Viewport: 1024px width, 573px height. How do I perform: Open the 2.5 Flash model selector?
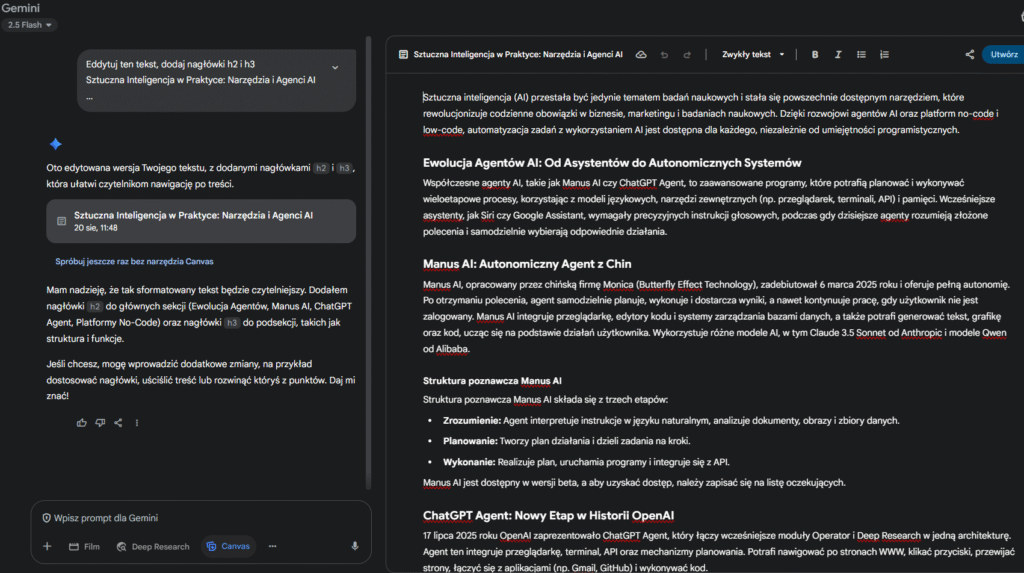click(x=29, y=25)
